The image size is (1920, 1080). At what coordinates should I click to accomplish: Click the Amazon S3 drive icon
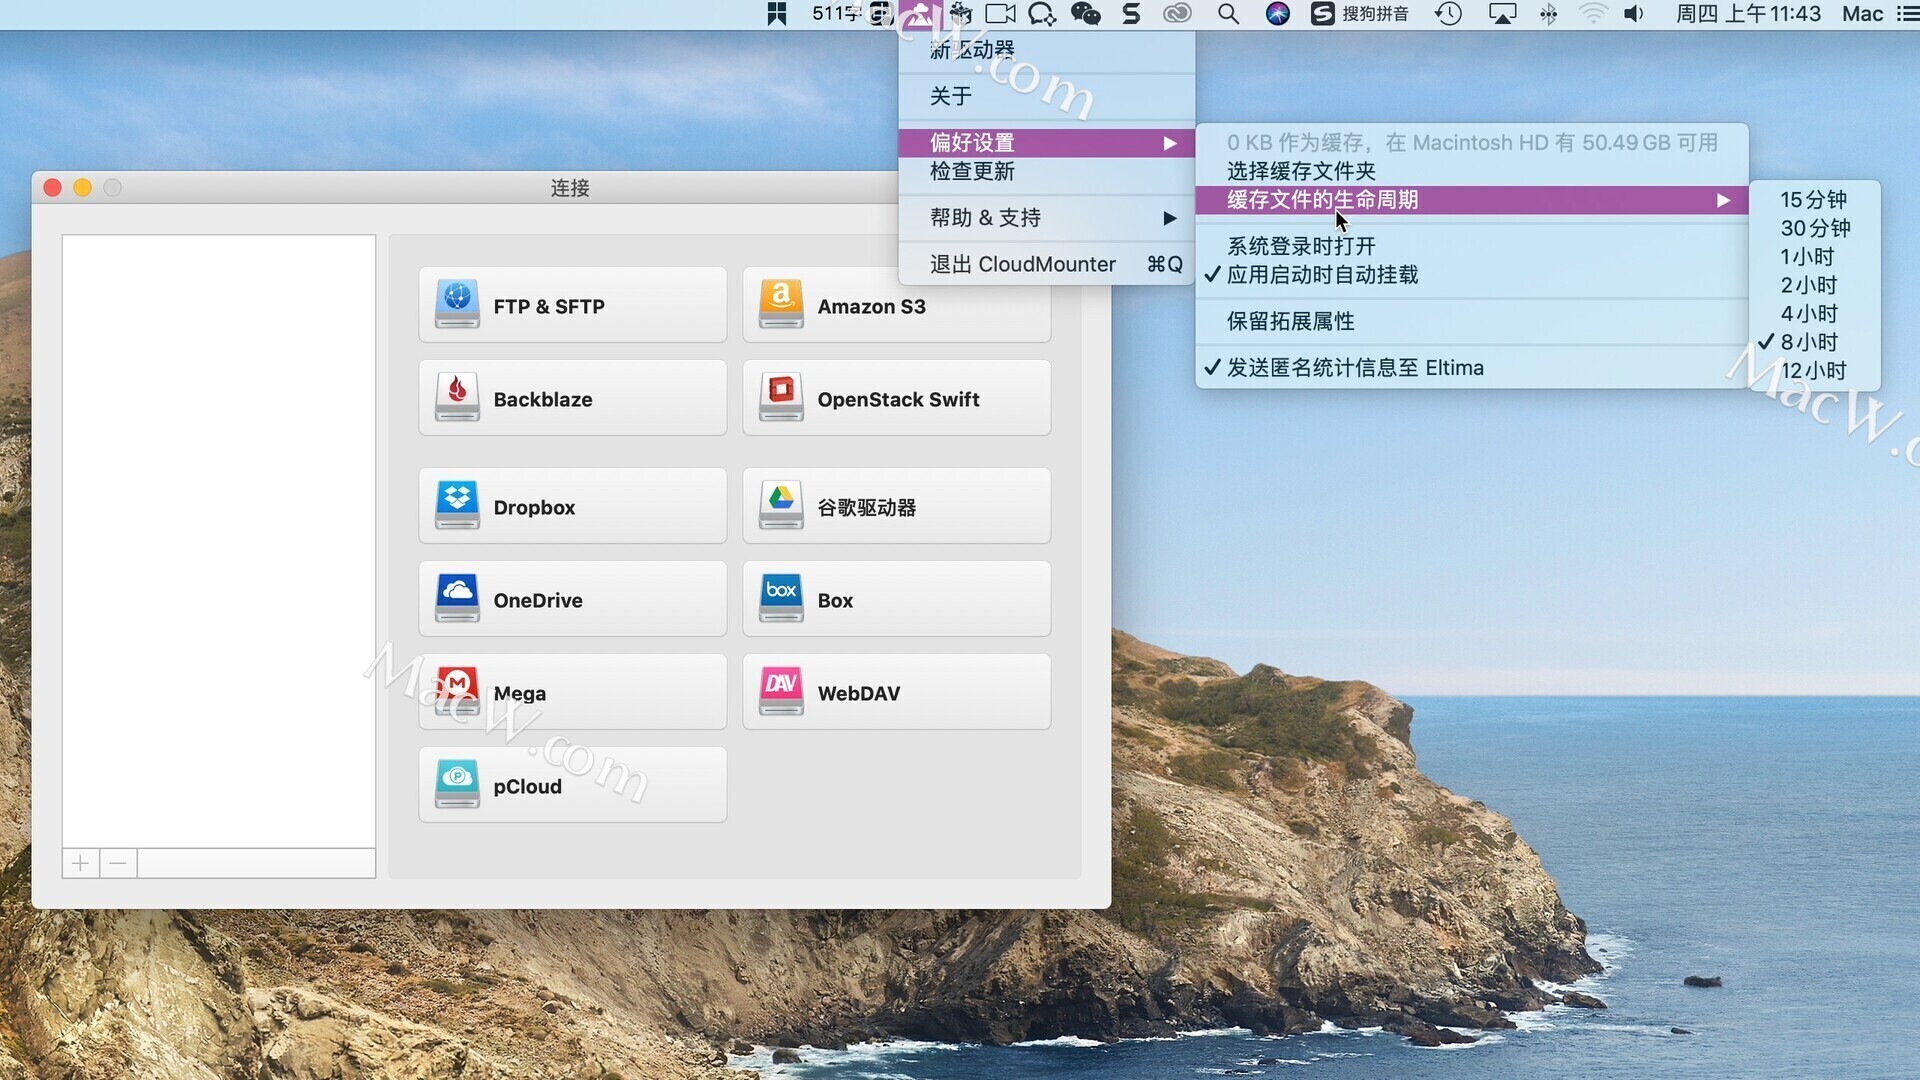781,304
